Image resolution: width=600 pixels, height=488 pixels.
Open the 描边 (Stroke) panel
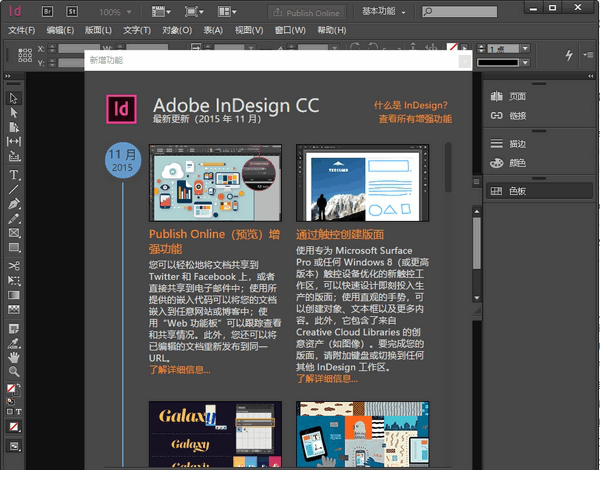[509, 144]
